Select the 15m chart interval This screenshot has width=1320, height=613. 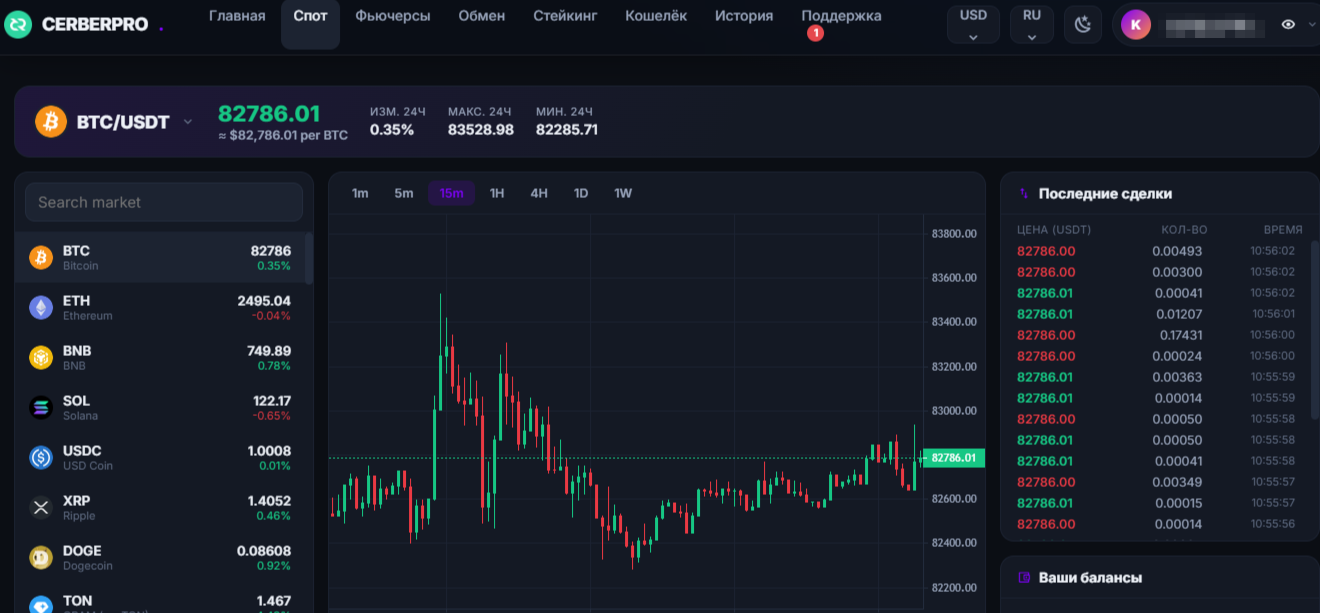[x=451, y=193]
